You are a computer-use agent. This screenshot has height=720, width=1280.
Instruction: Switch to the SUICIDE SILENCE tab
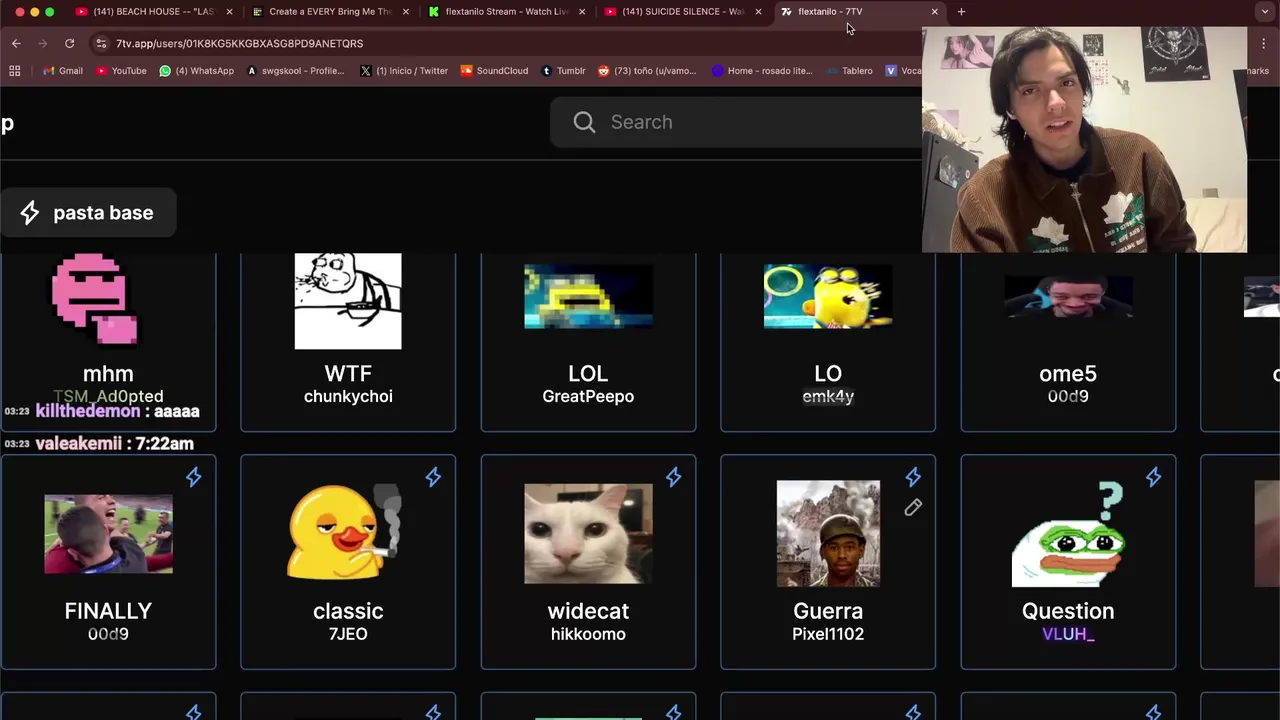682,12
